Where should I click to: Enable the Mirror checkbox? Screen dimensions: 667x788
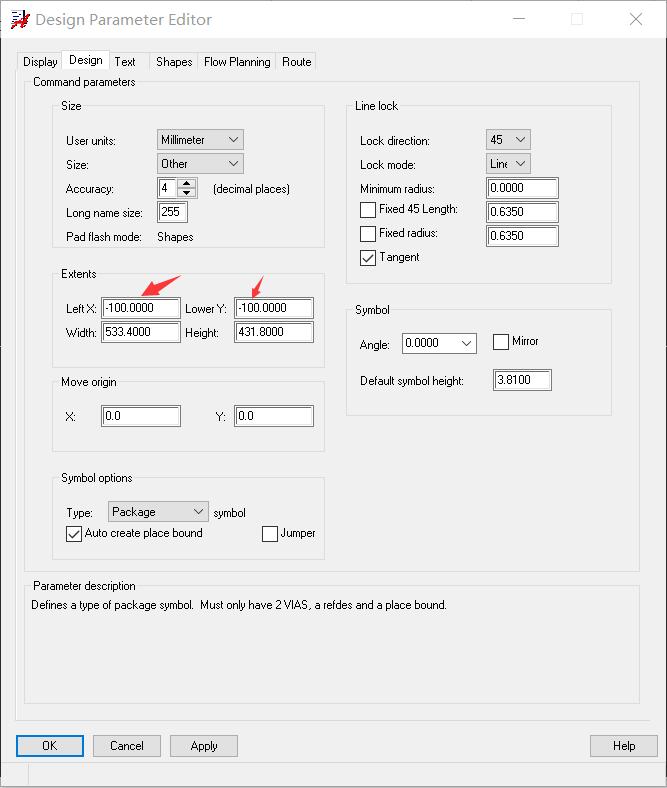(501, 342)
